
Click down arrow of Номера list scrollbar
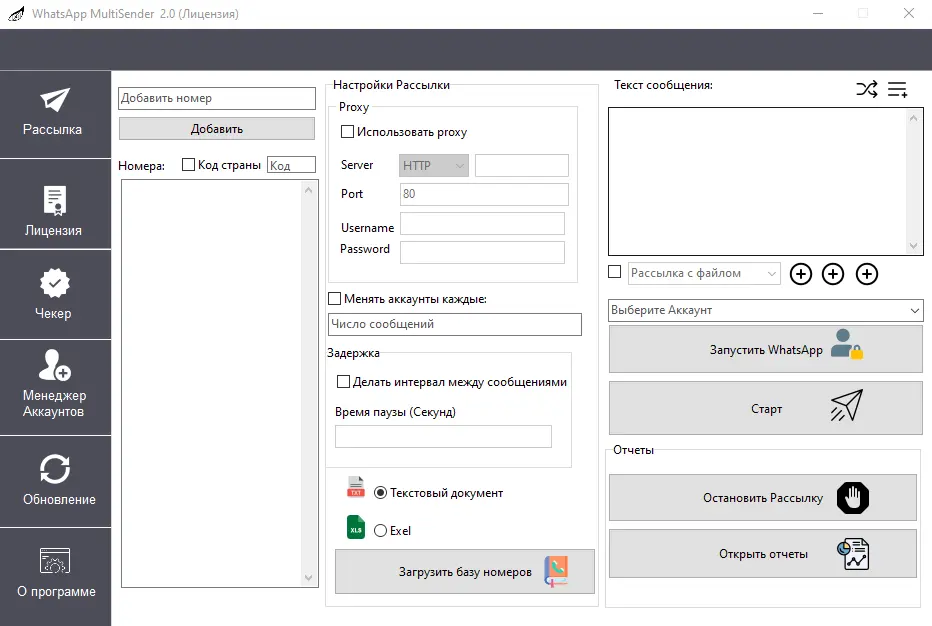pyautogui.click(x=308, y=577)
